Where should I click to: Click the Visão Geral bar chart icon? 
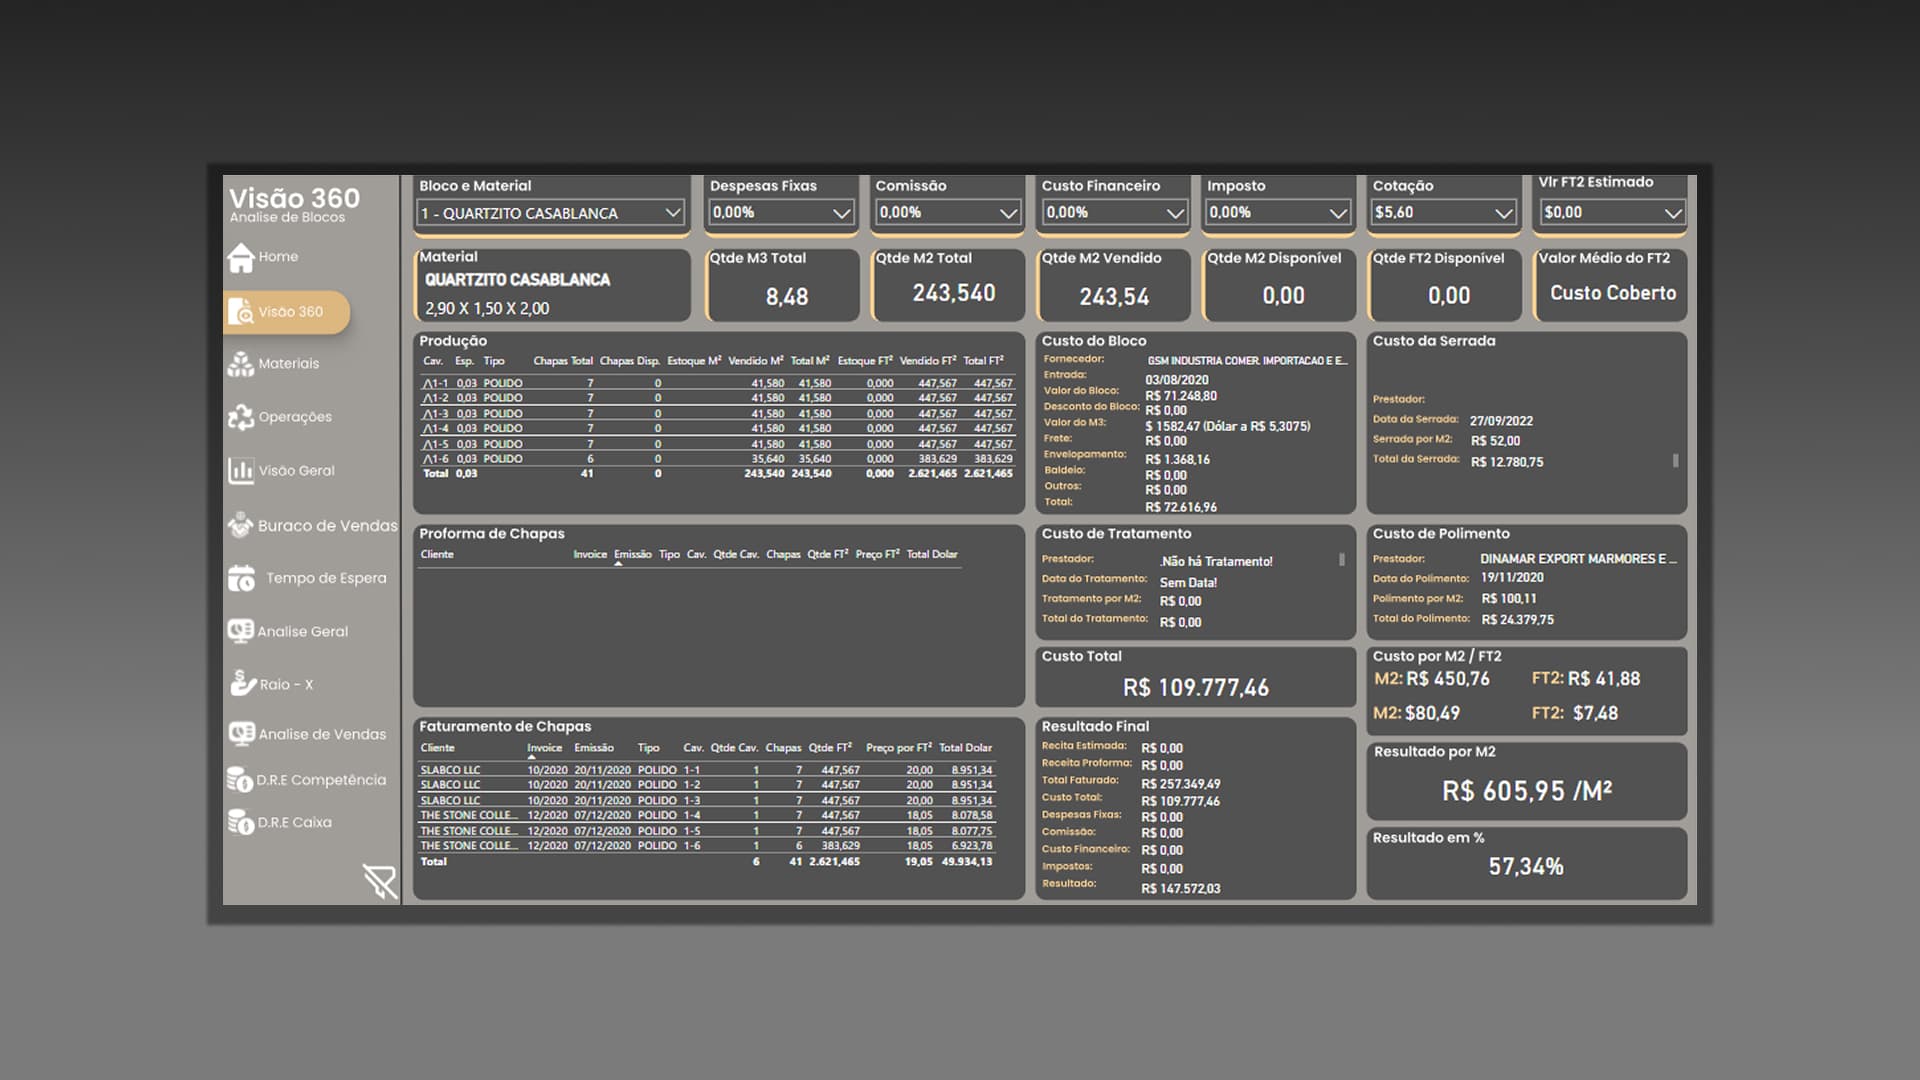[x=241, y=470]
